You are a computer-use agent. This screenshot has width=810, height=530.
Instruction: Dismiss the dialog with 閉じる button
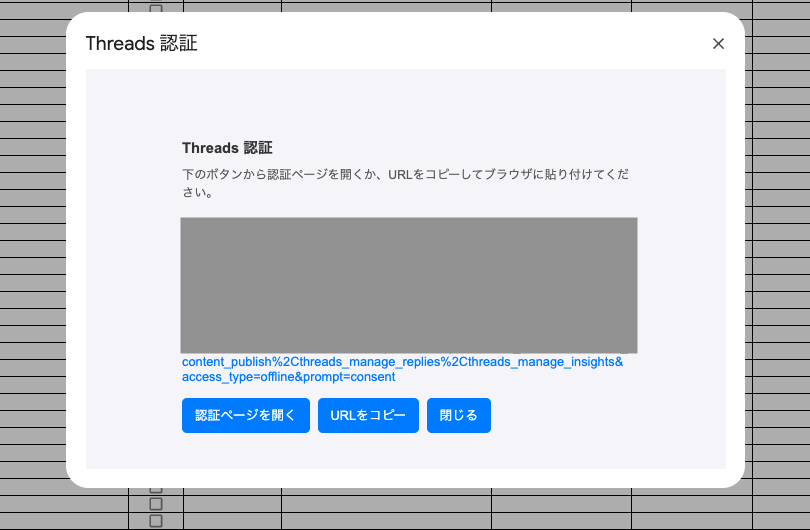tap(459, 415)
